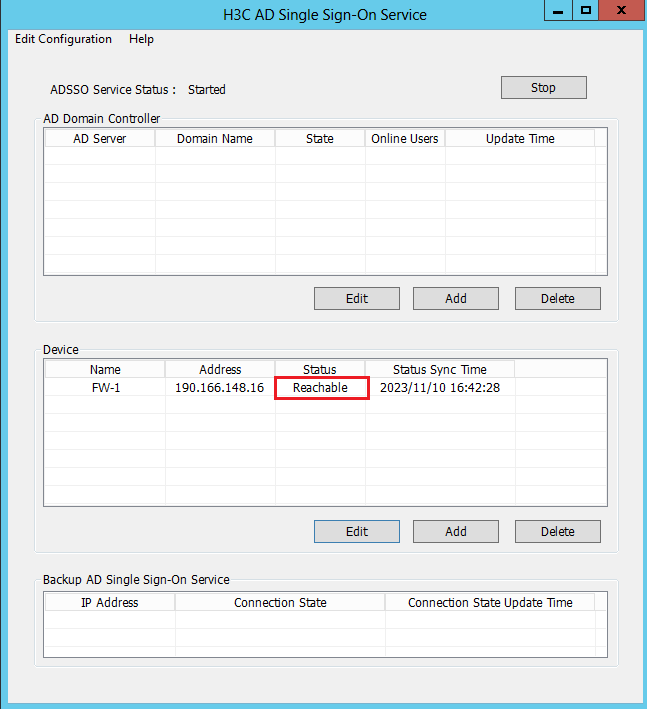
Task: Click the Device Status column header
Action: tap(320, 369)
